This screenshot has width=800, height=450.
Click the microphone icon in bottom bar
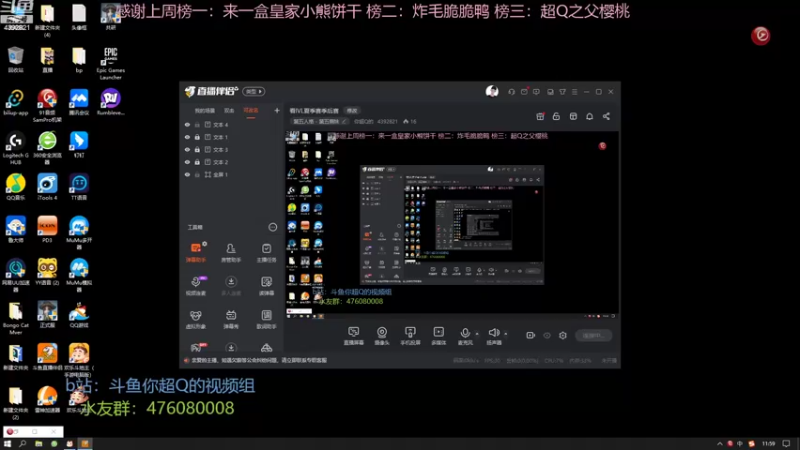465,333
